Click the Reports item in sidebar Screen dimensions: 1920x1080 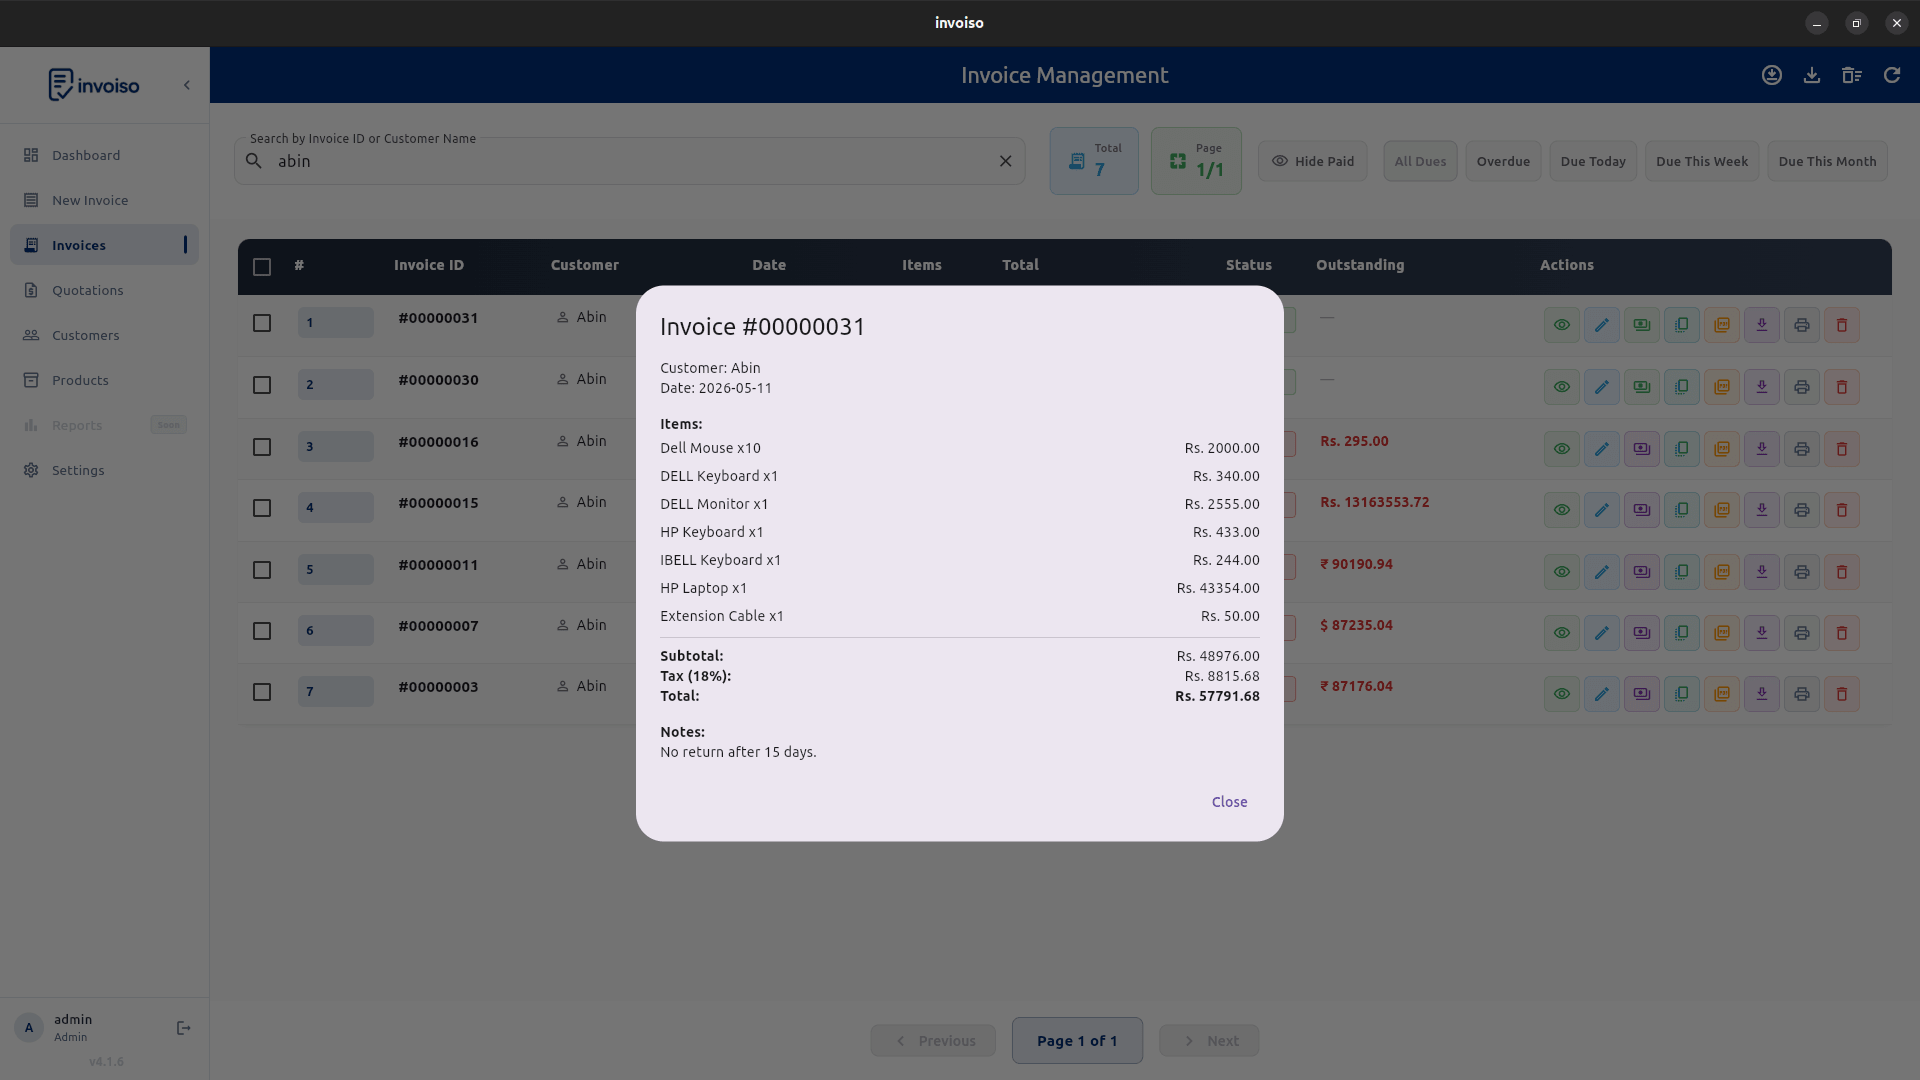[x=104, y=425]
